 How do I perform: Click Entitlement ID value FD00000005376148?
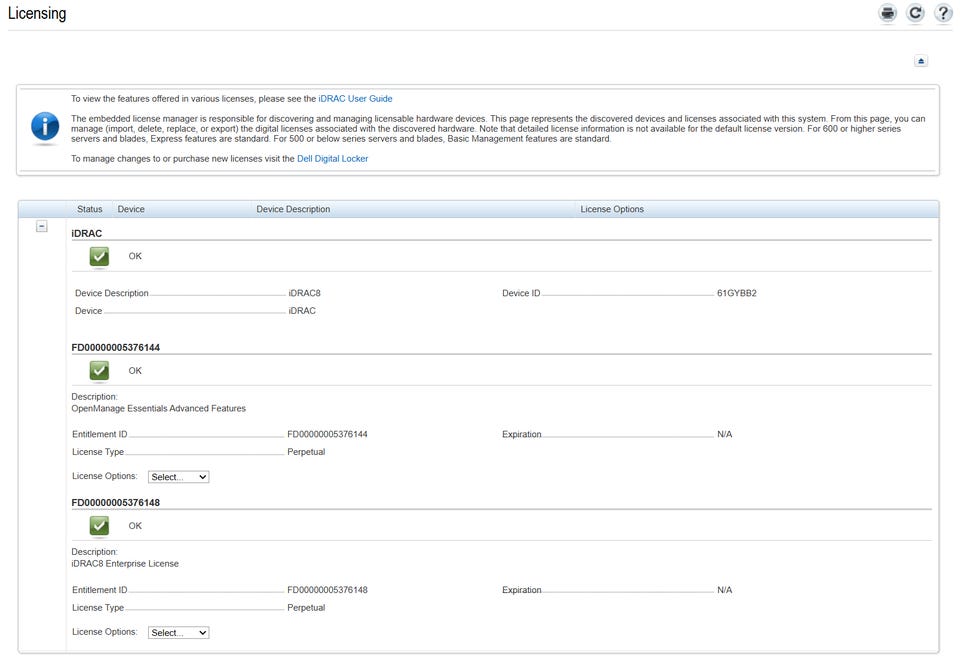click(328, 590)
